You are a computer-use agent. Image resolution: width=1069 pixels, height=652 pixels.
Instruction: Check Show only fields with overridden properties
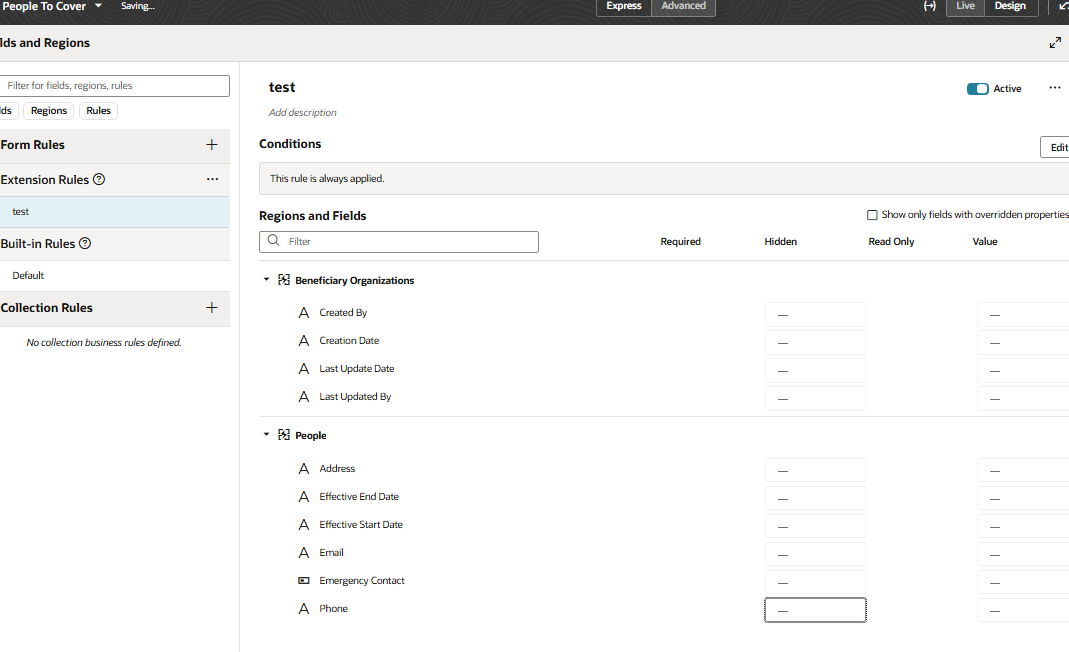point(872,215)
